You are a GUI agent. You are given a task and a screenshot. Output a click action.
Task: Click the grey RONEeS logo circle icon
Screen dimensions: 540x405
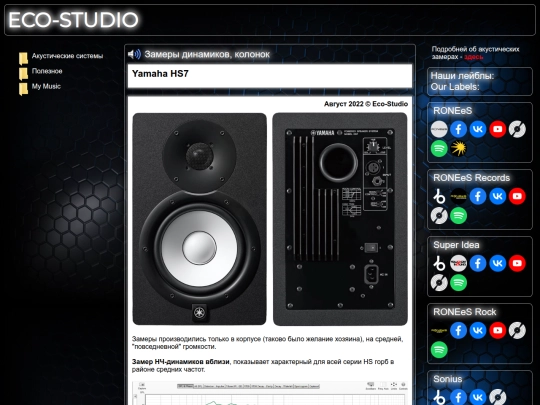[439, 129]
